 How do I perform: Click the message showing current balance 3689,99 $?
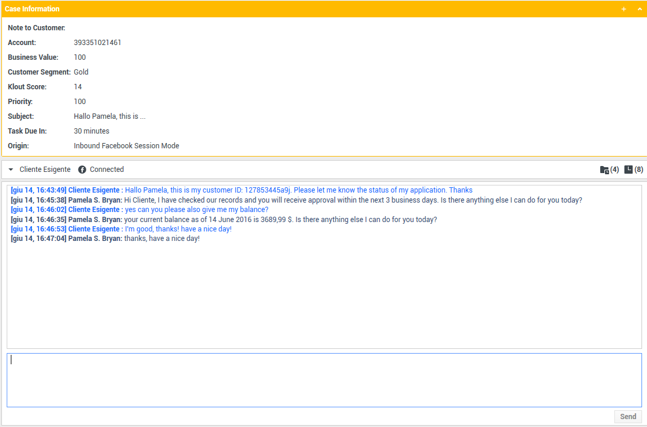[x=280, y=219]
